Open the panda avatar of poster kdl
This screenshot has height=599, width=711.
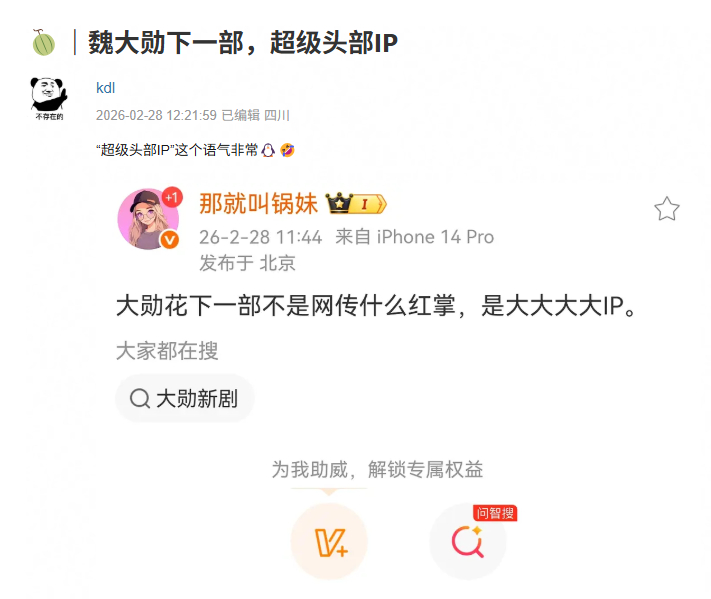click(x=49, y=98)
